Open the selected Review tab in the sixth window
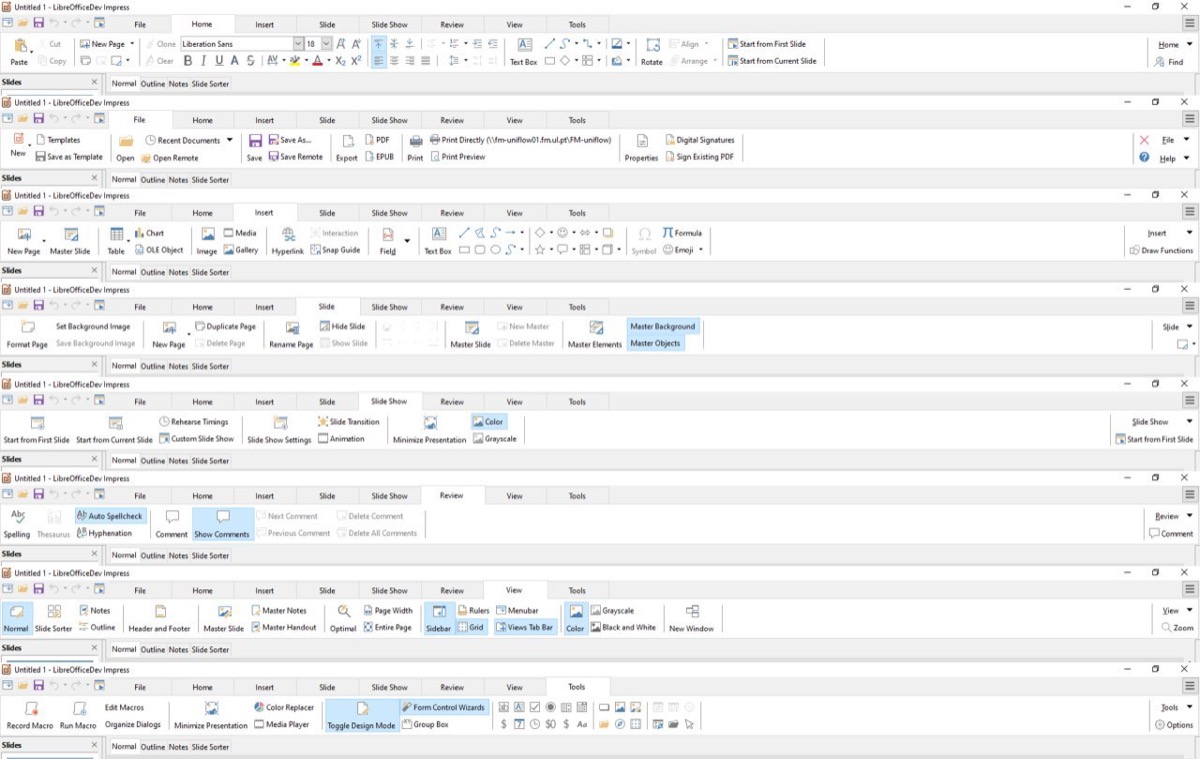Image resolution: width=1200 pixels, height=759 pixels. pyautogui.click(x=452, y=495)
